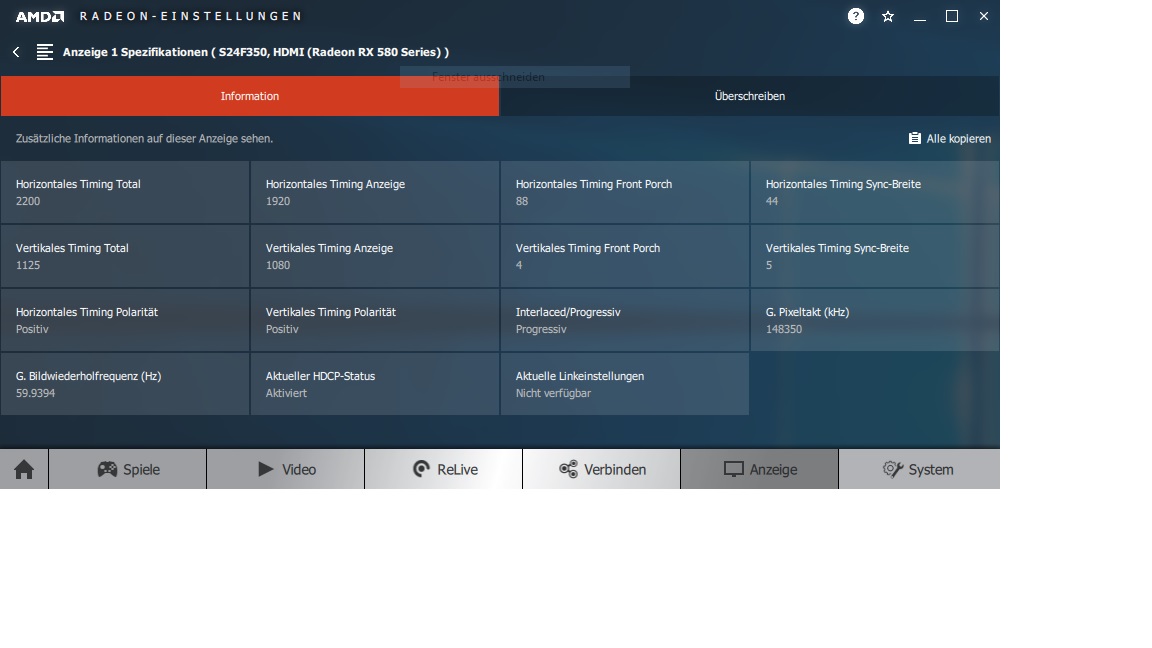Select the Vertikales Timing Total tile

coord(125,256)
